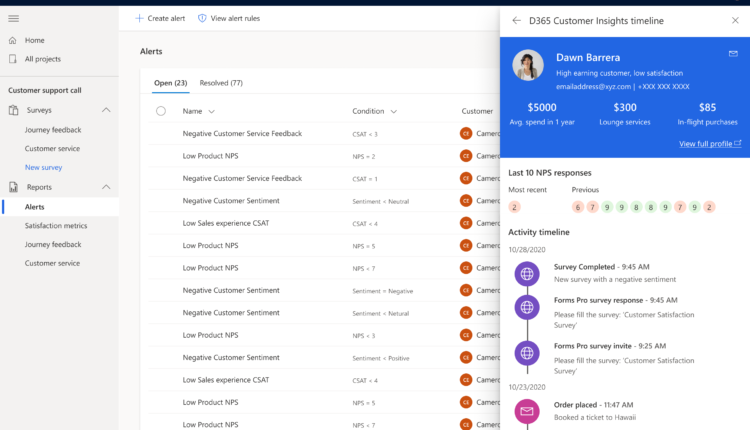Screen dimensions: 750x430
Task: Switch to the Resolved (77) tab
Action: 221,83
